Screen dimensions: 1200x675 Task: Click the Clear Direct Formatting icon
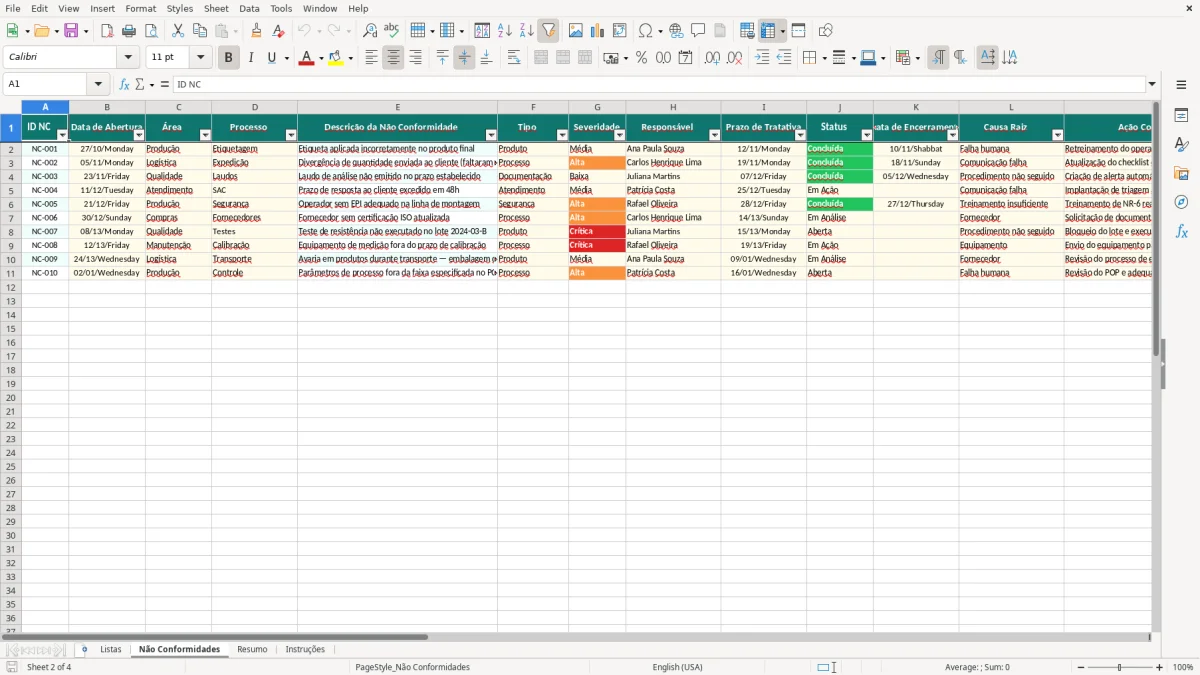tap(278, 31)
